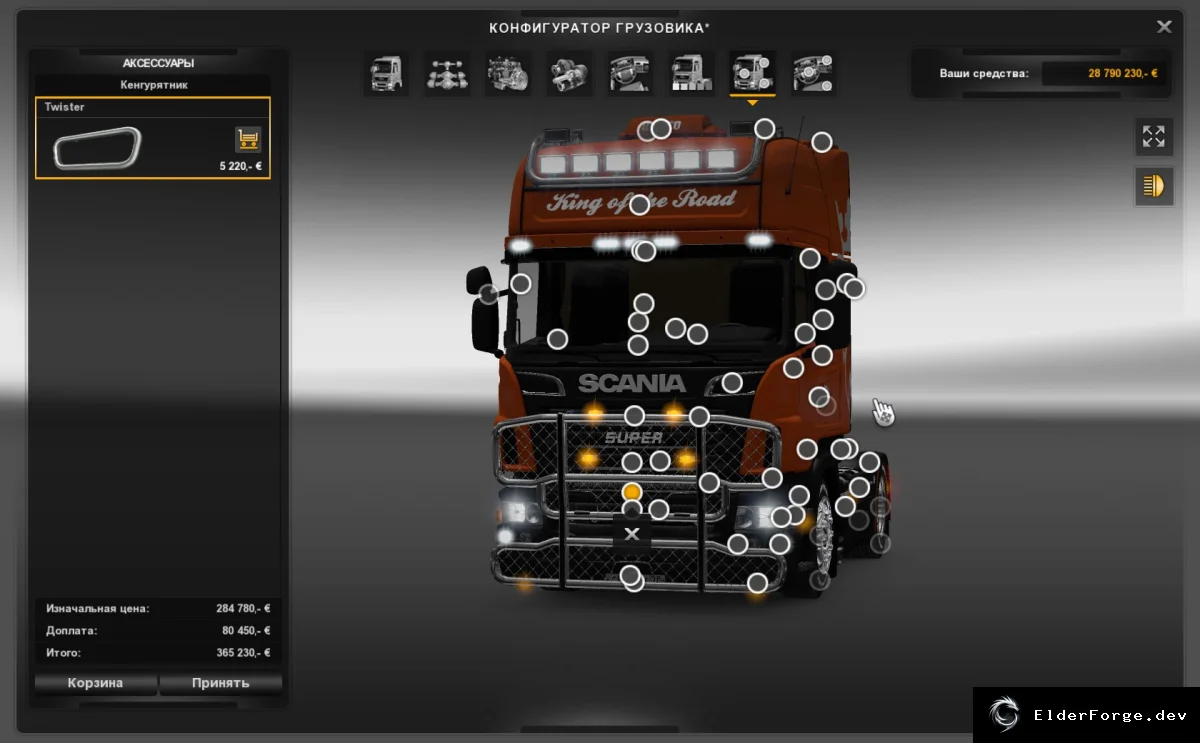Open the Корзина cart button
Screen dimensions: 1200x743
(96, 683)
